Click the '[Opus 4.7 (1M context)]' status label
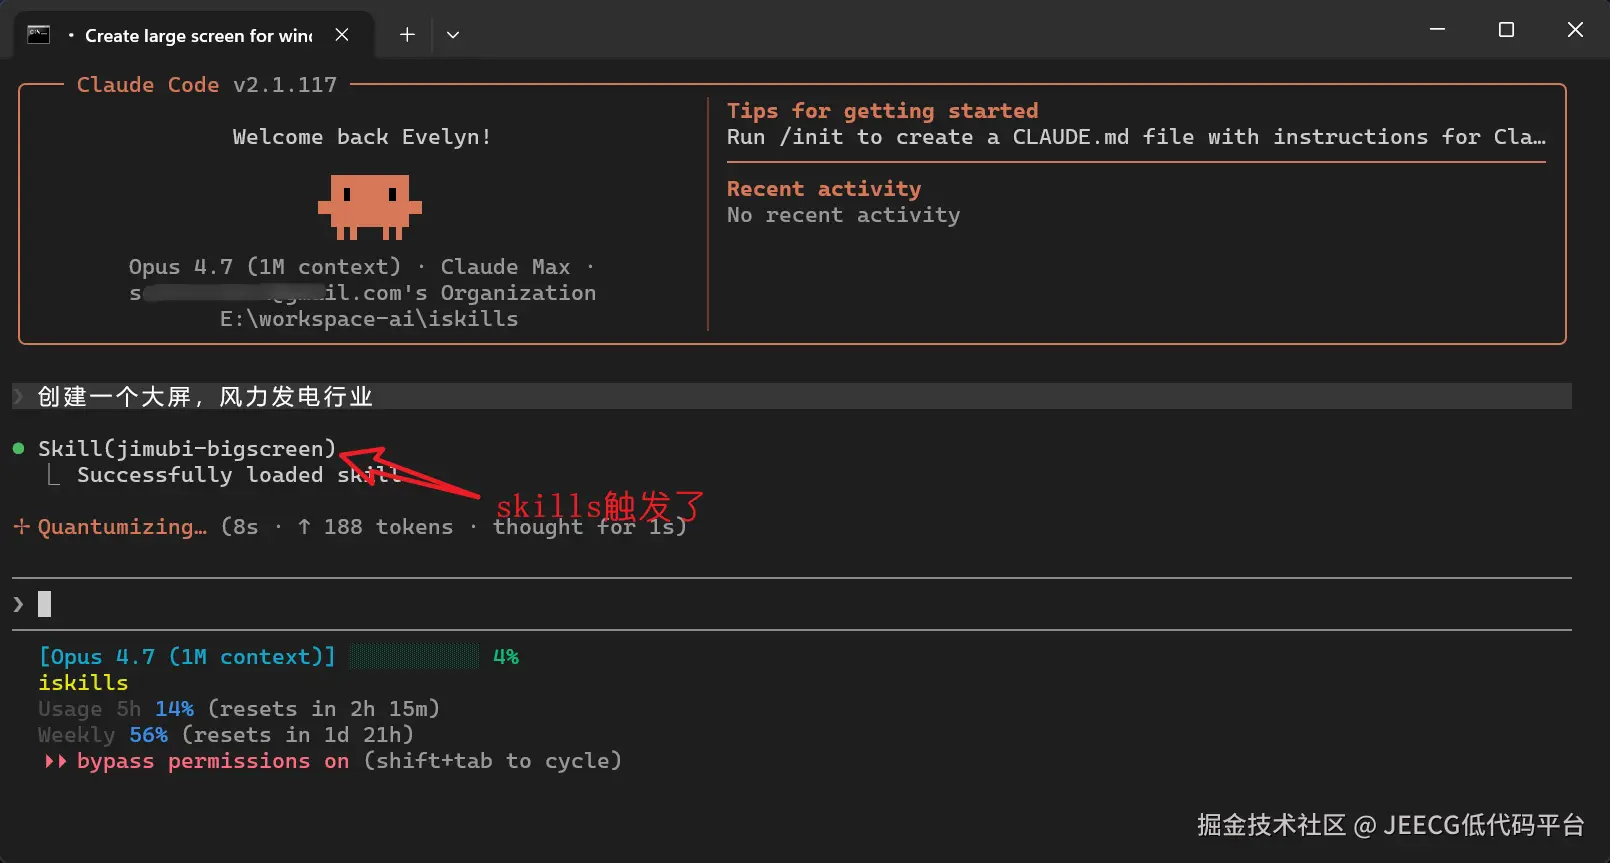The height and width of the screenshot is (863, 1610). [187, 657]
